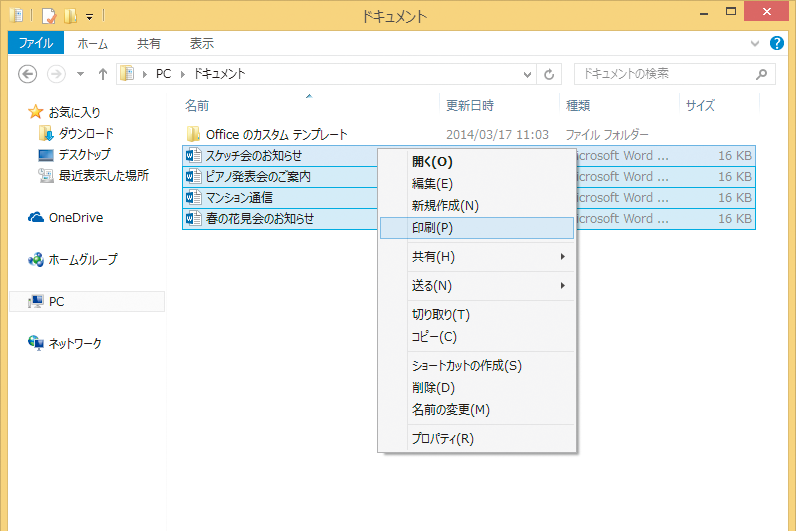Choose 切り取り(T) from the context menu
Image resolution: width=796 pixels, height=531 pixels.
pyautogui.click(x=476, y=315)
